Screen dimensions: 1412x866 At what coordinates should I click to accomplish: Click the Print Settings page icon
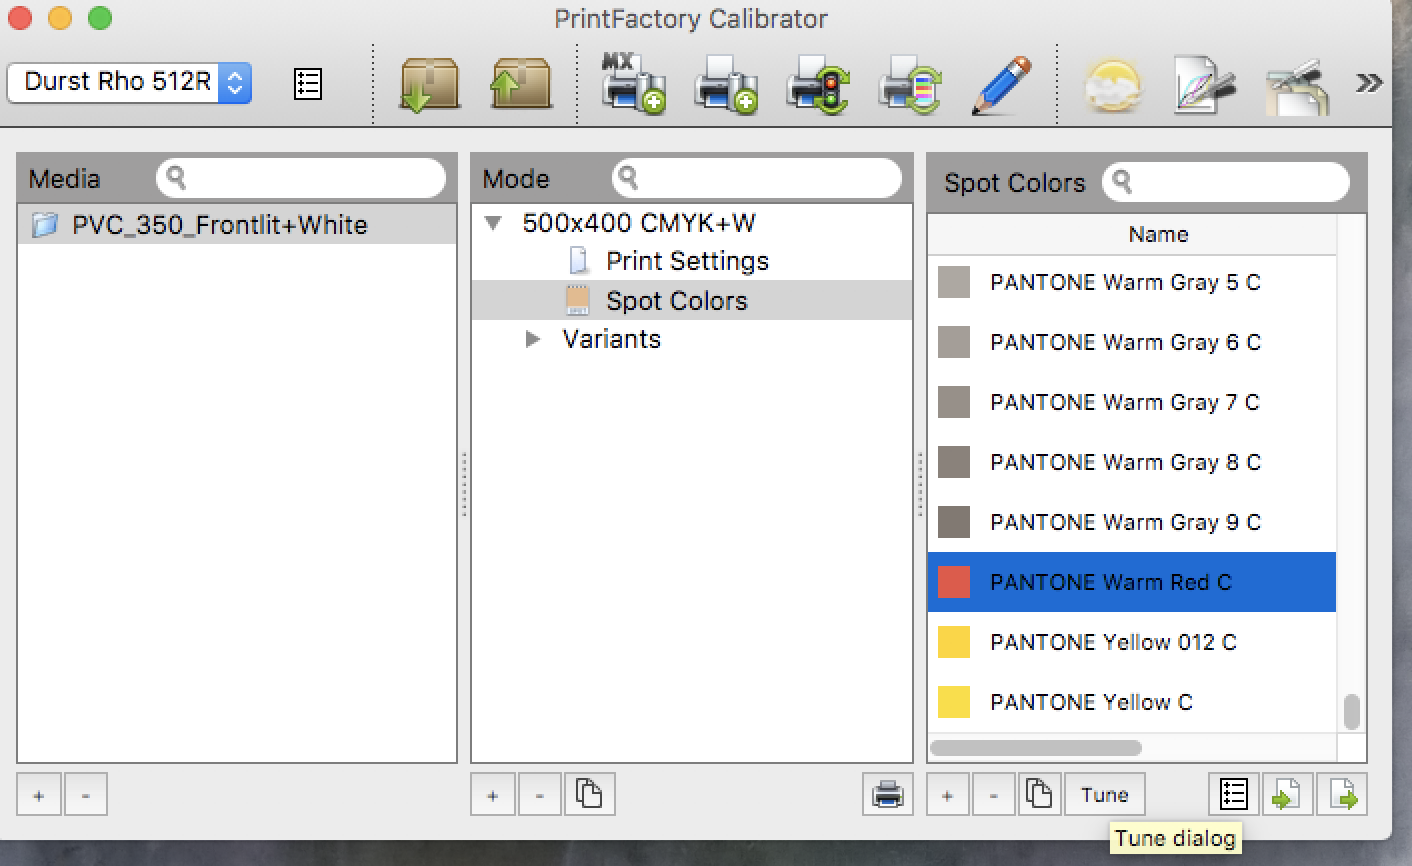(x=578, y=261)
